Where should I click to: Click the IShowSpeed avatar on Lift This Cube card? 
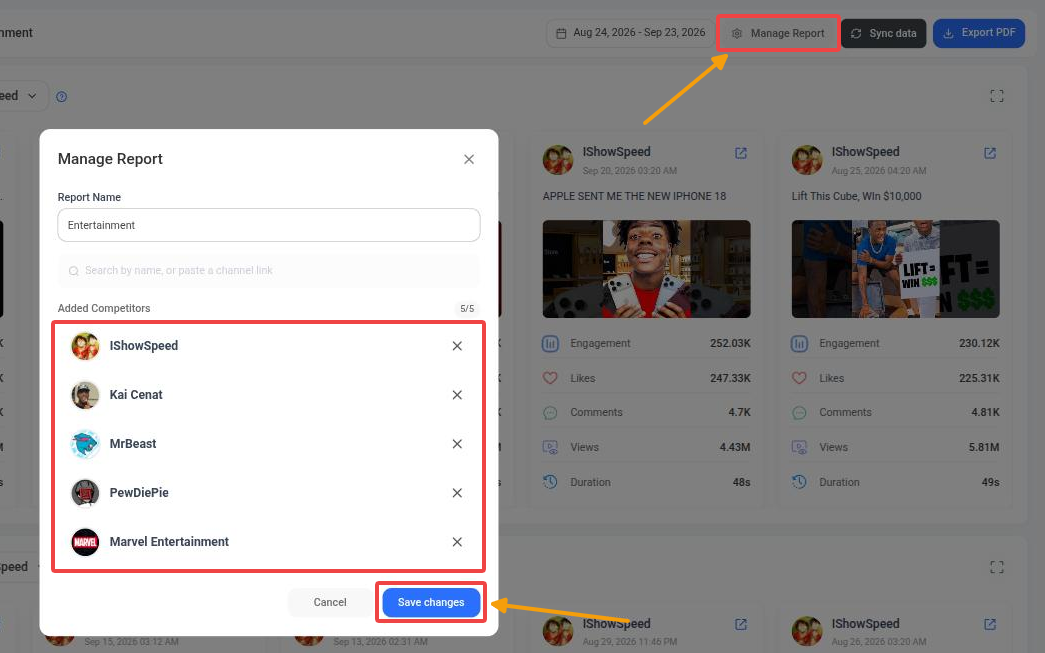[x=807, y=161]
